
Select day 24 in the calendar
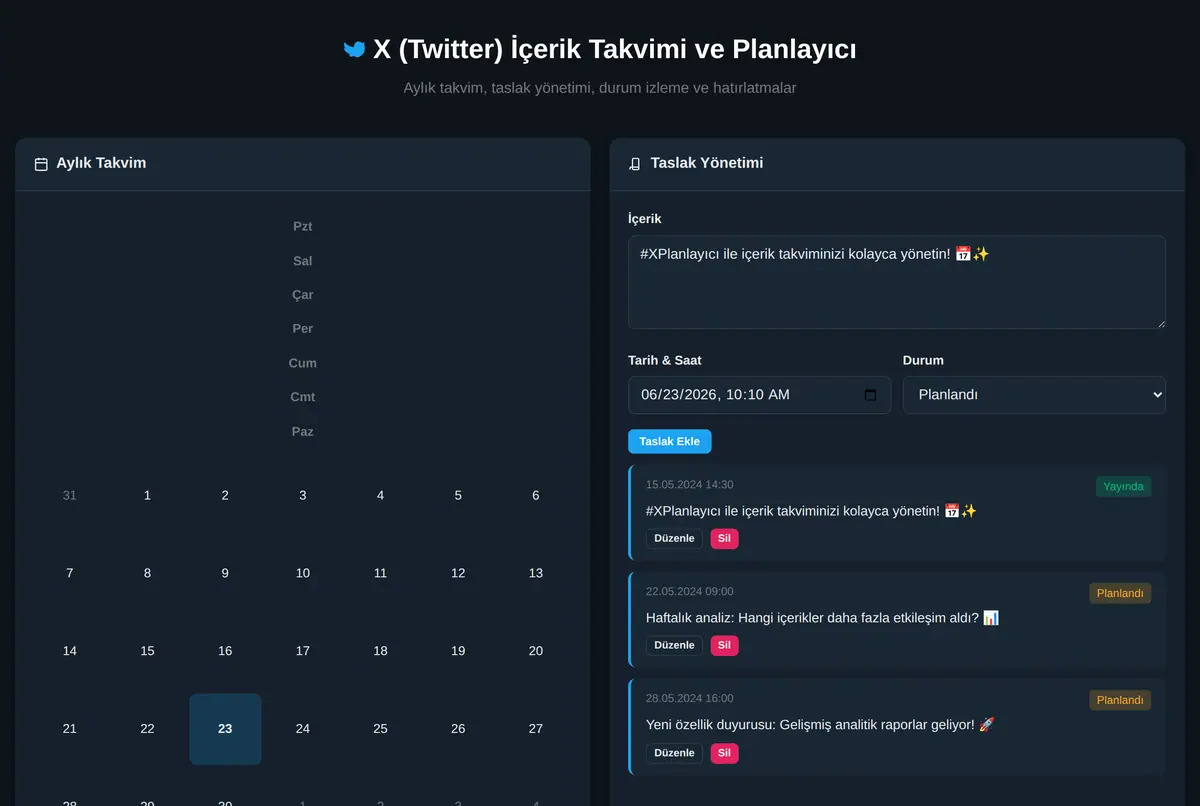coord(303,729)
